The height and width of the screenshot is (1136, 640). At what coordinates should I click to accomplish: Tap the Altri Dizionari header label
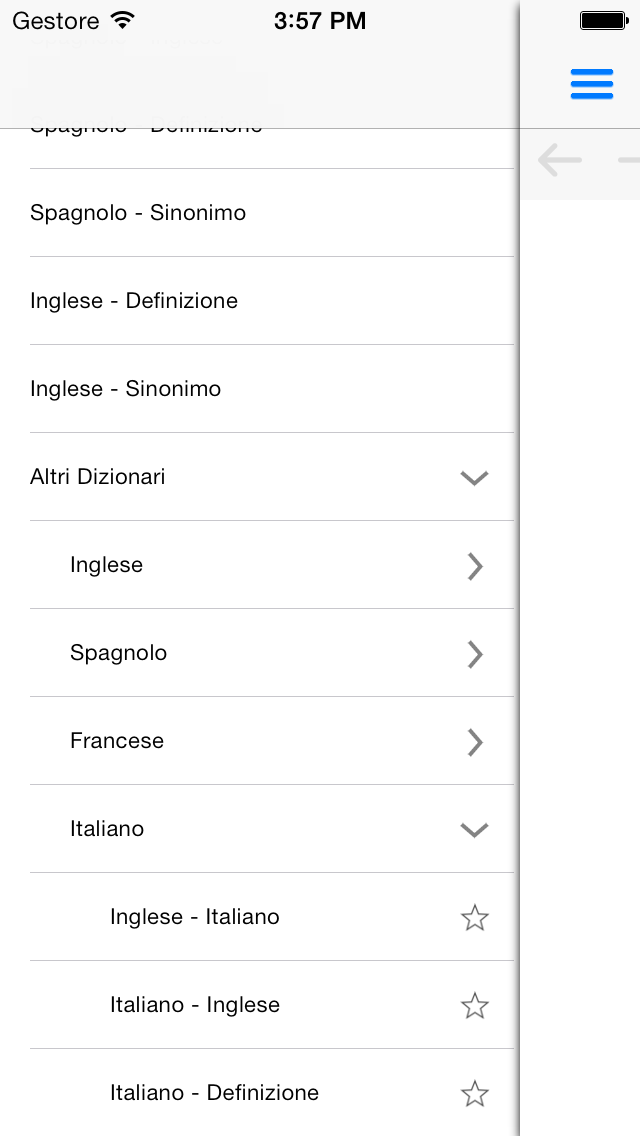point(97,477)
